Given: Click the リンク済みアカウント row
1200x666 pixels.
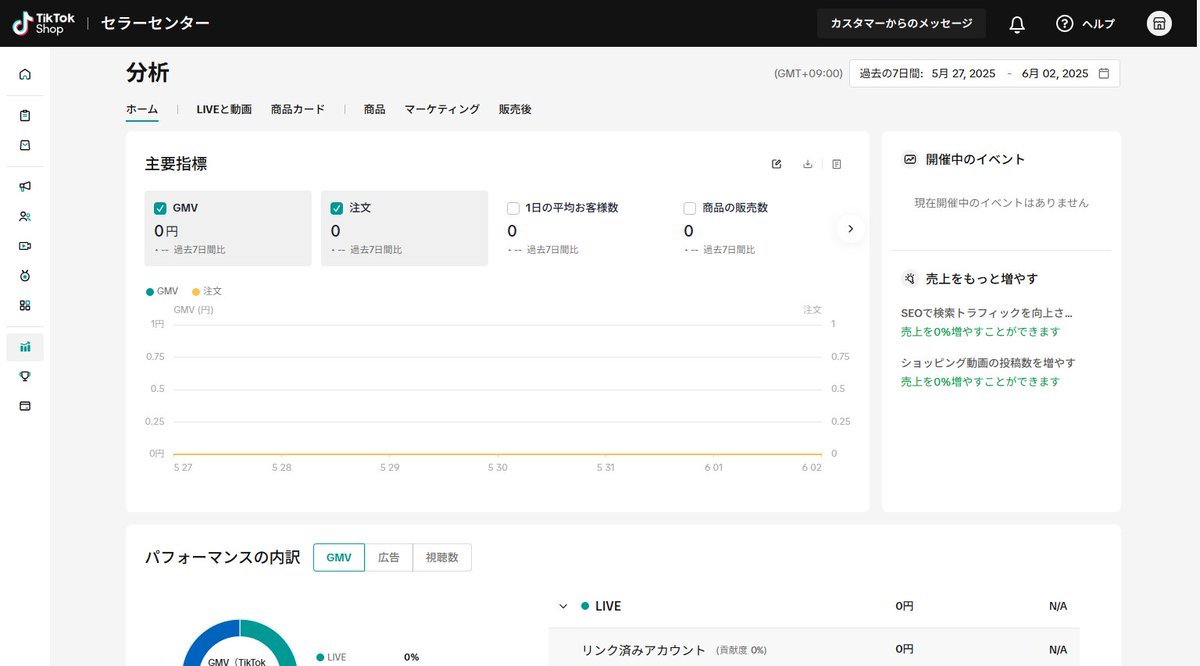Looking at the screenshot, I should tap(814, 650).
